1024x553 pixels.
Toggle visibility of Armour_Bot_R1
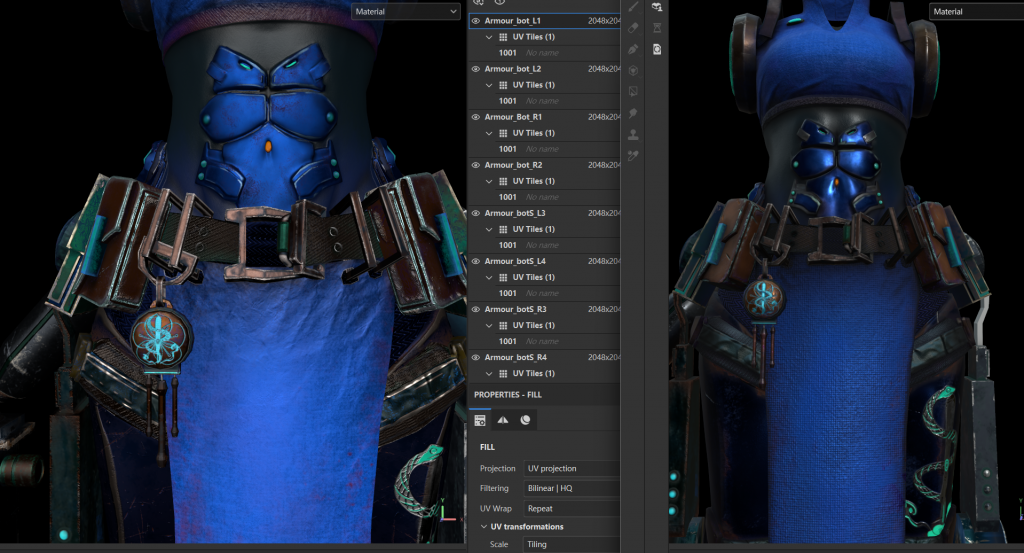[475, 117]
